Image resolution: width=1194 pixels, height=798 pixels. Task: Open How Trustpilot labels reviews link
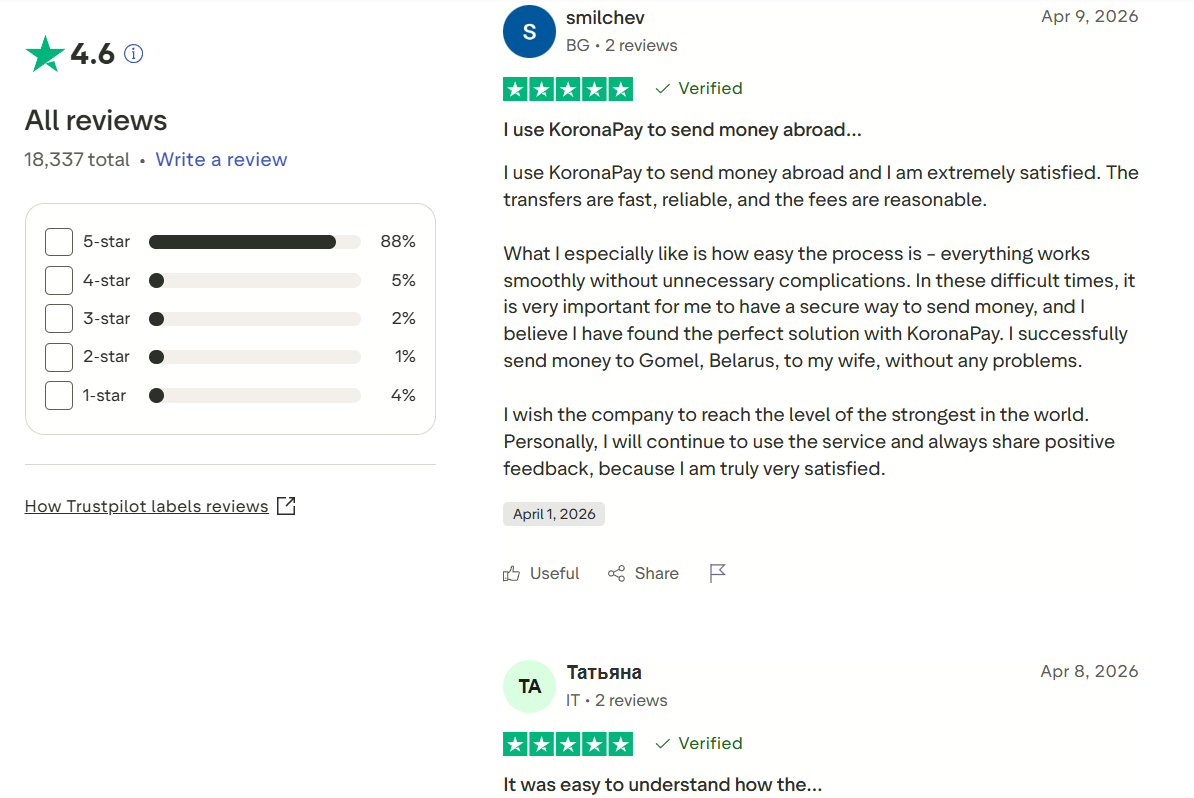click(146, 506)
